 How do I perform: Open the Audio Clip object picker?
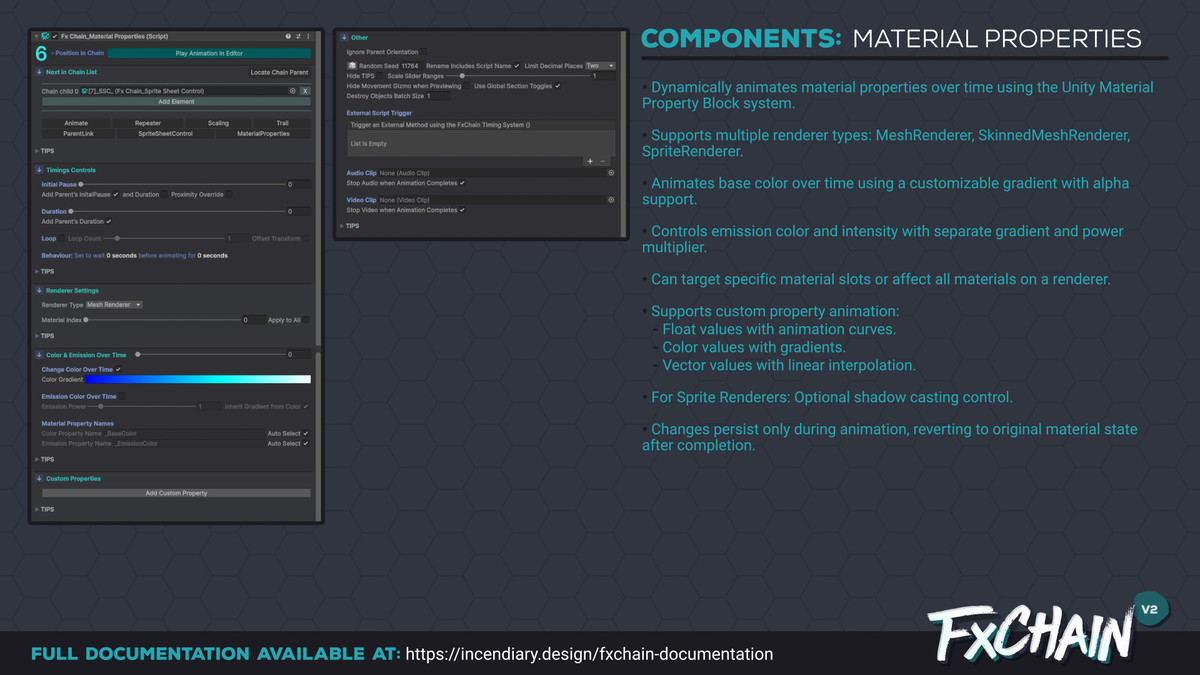point(611,173)
